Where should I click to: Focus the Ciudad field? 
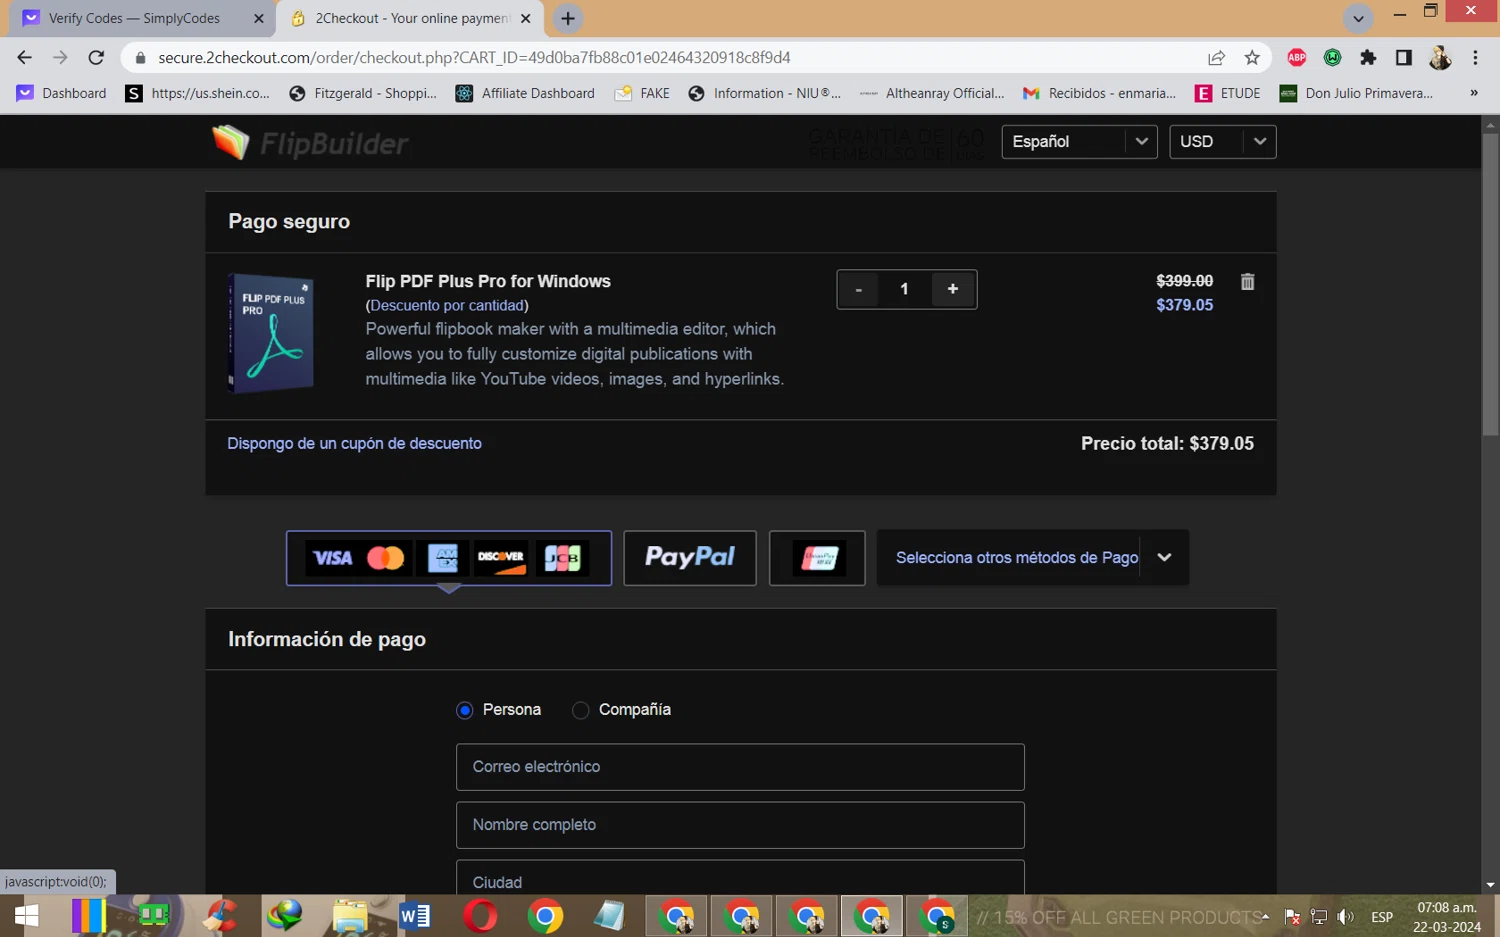click(740, 878)
